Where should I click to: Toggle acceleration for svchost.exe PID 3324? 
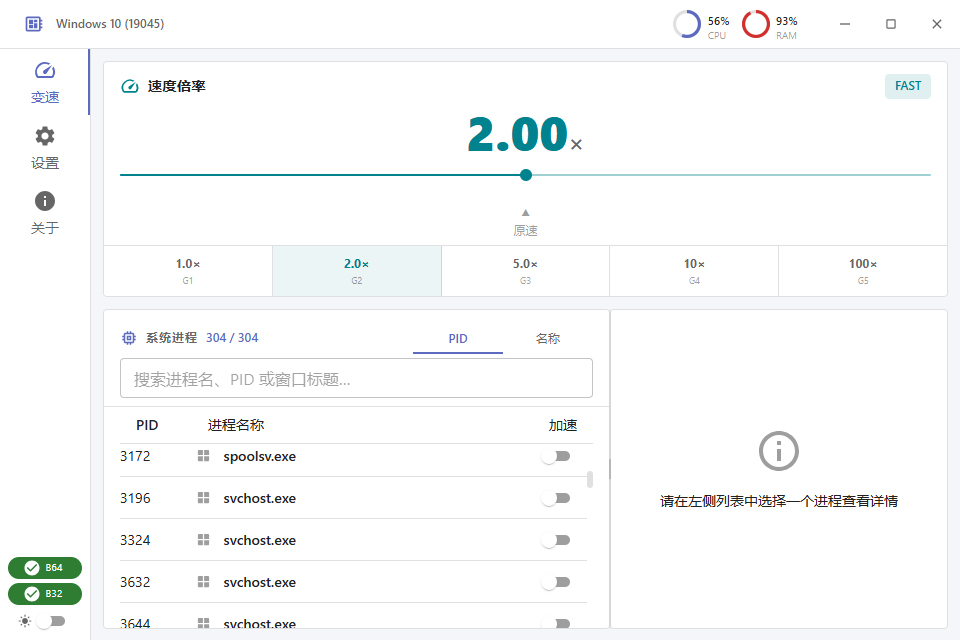556,540
